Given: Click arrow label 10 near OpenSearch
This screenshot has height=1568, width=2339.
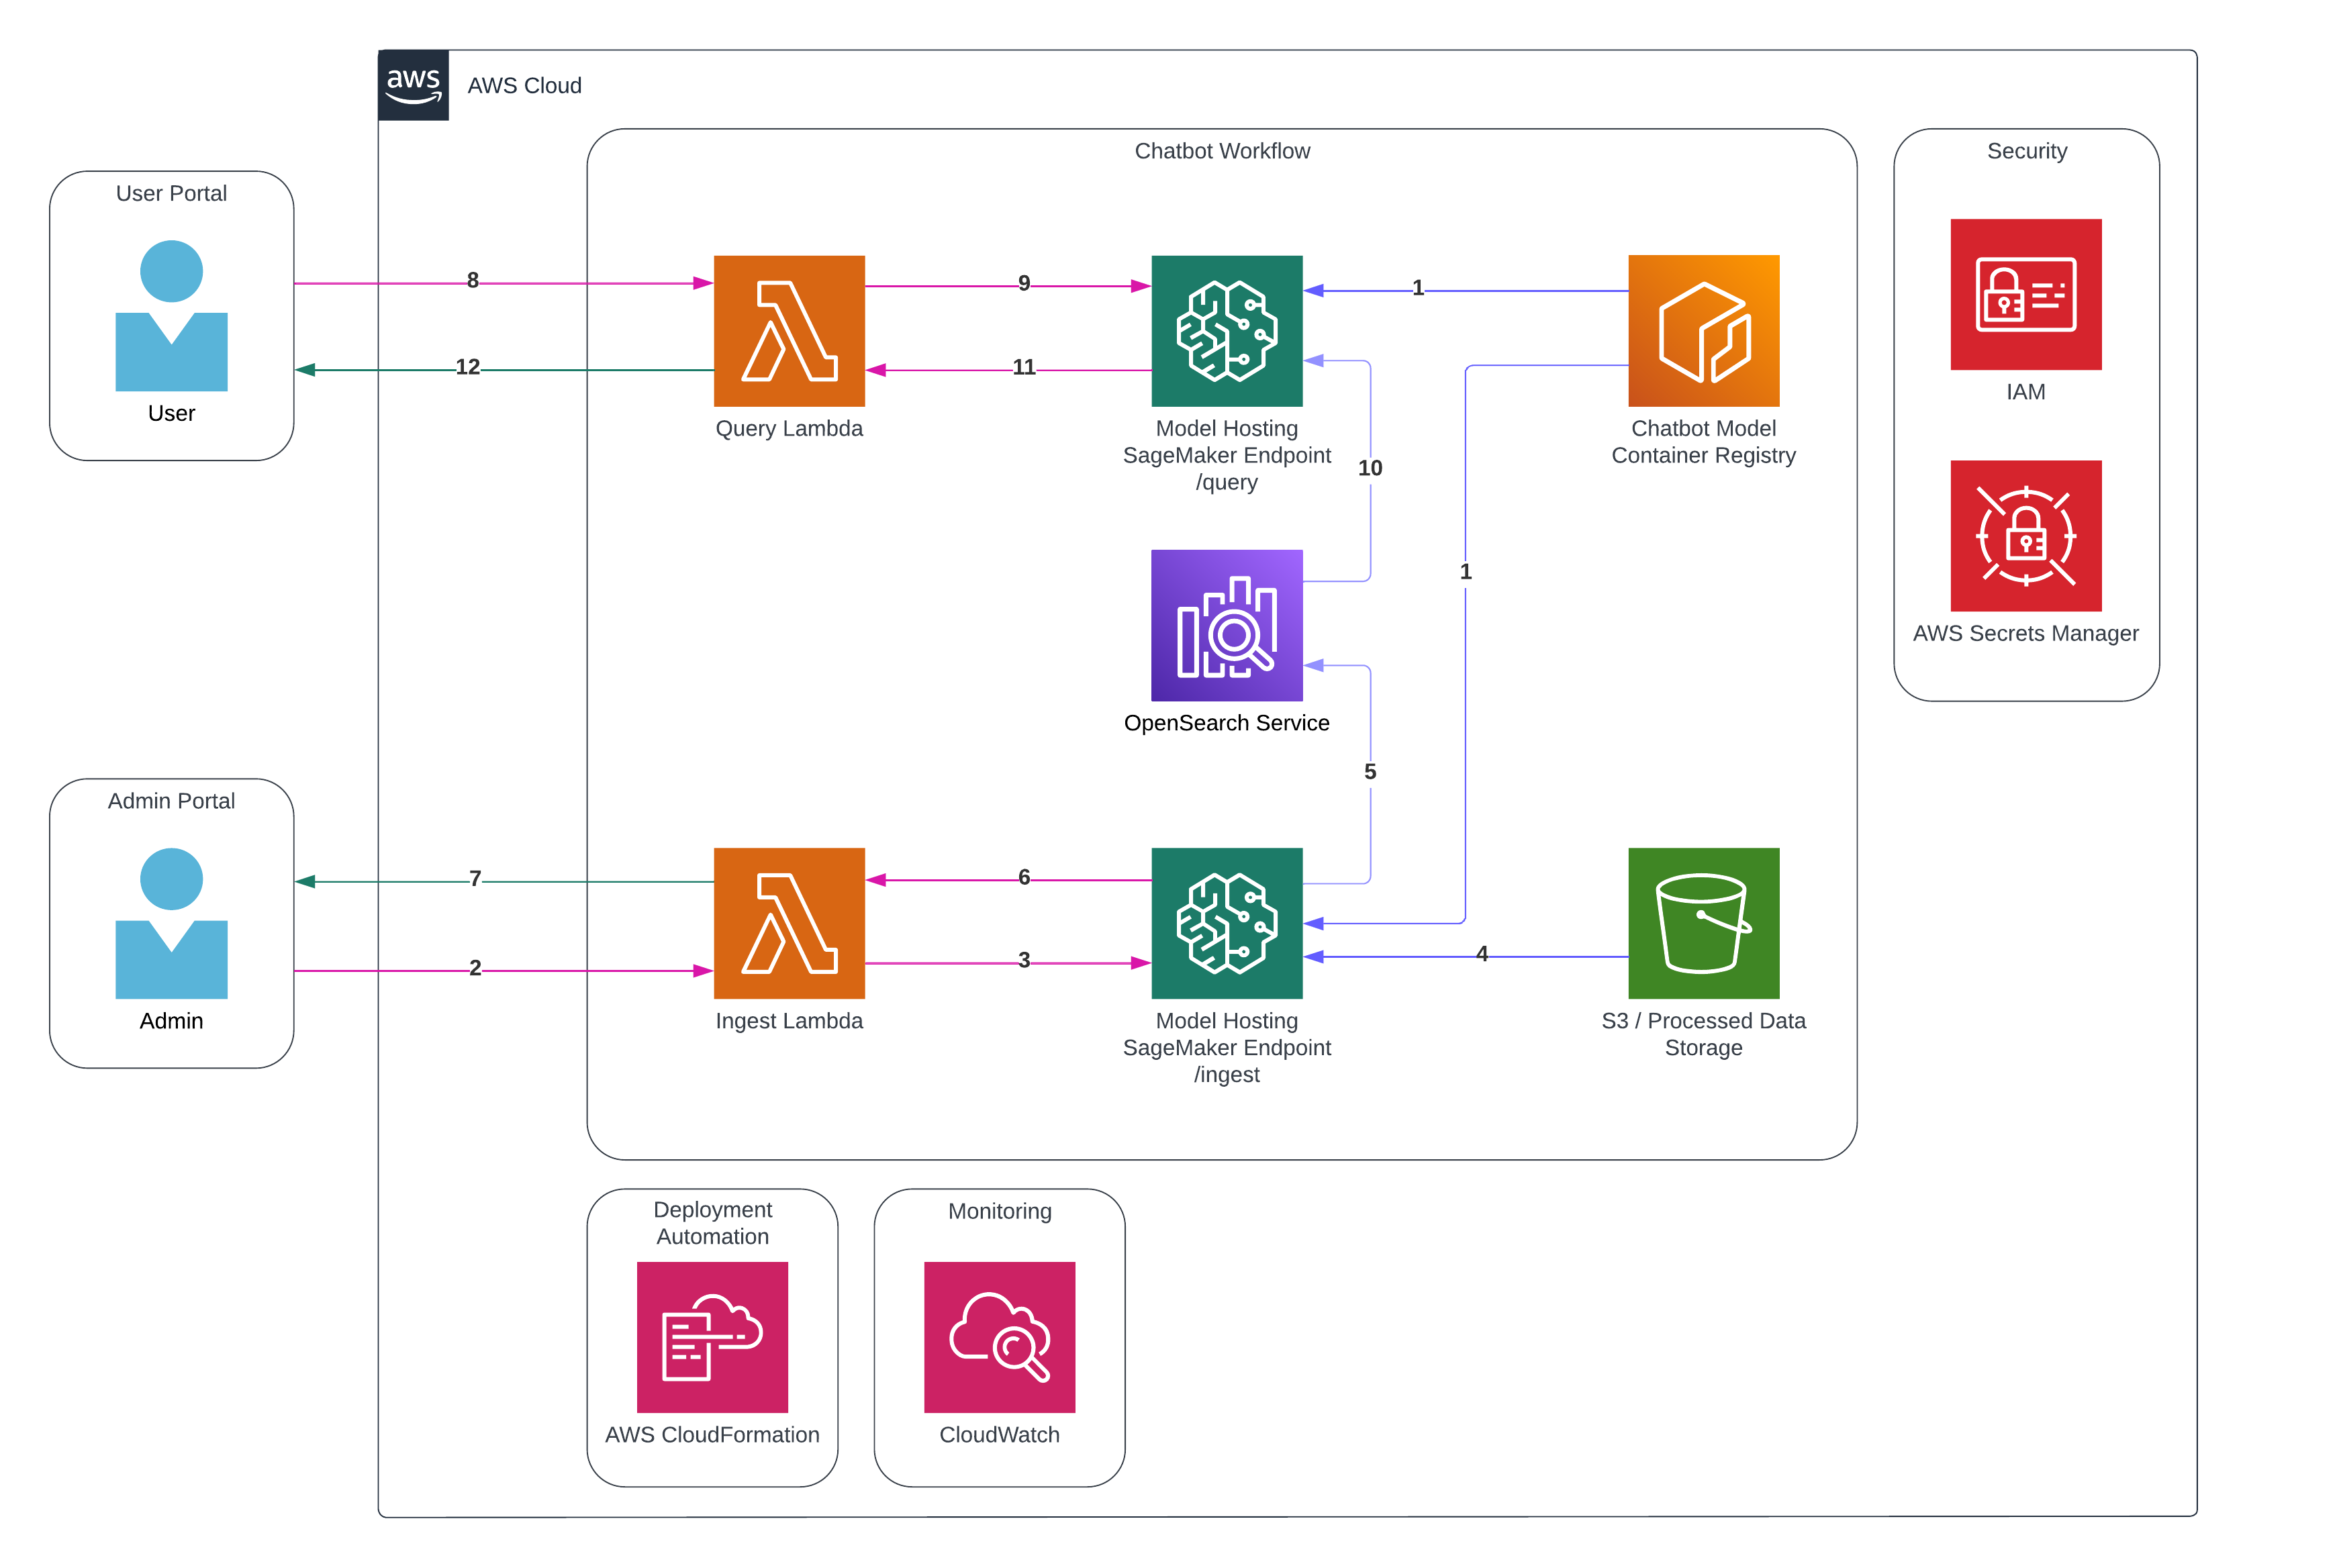Looking at the screenshot, I should coord(1370,468).
